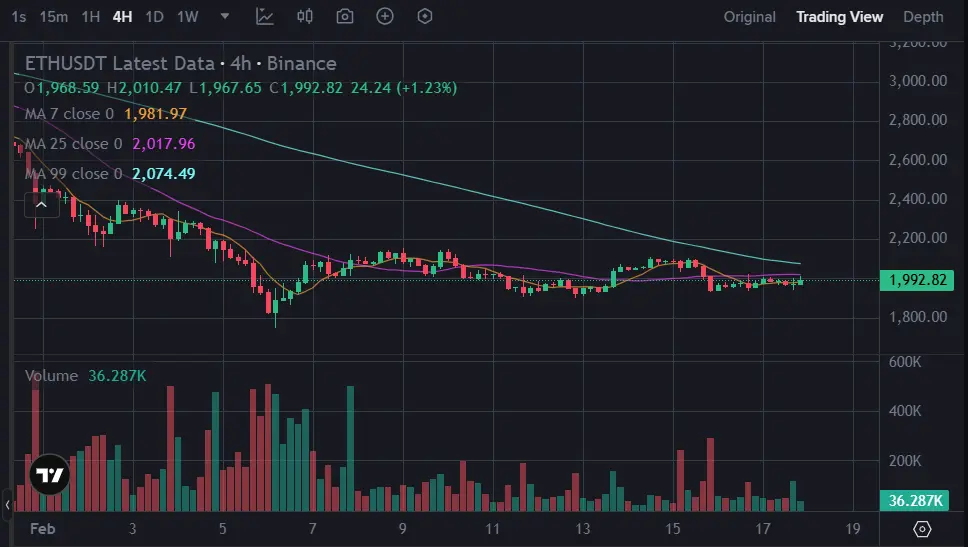The height and width of the screenshot is (547, 968).
Task: Click the TradingView logo badge
Action: pyautogui.click(x=50, y=475)
